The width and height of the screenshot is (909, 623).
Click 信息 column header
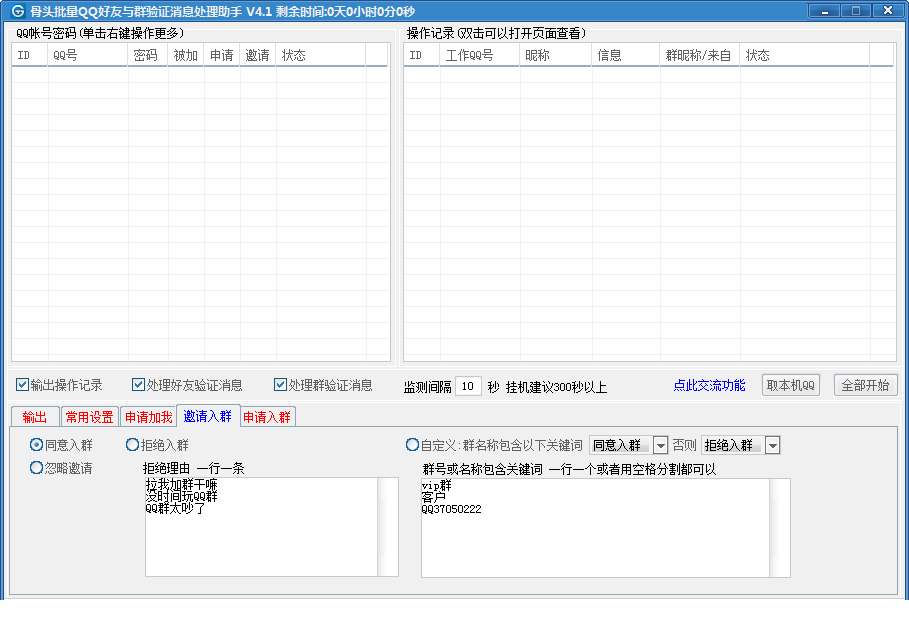pyautogui.click(x=626, y=55)
